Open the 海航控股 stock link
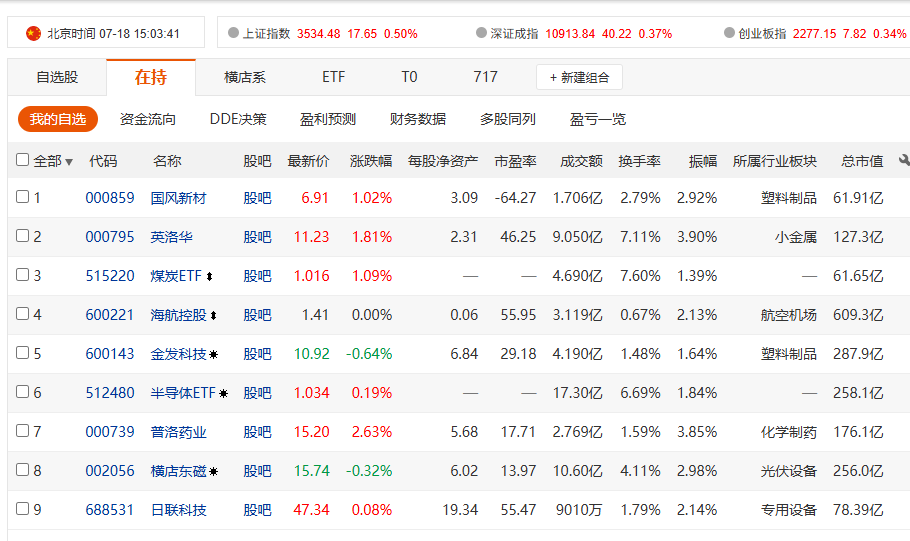This screenshot has height=541, width=910. (178, 315)
